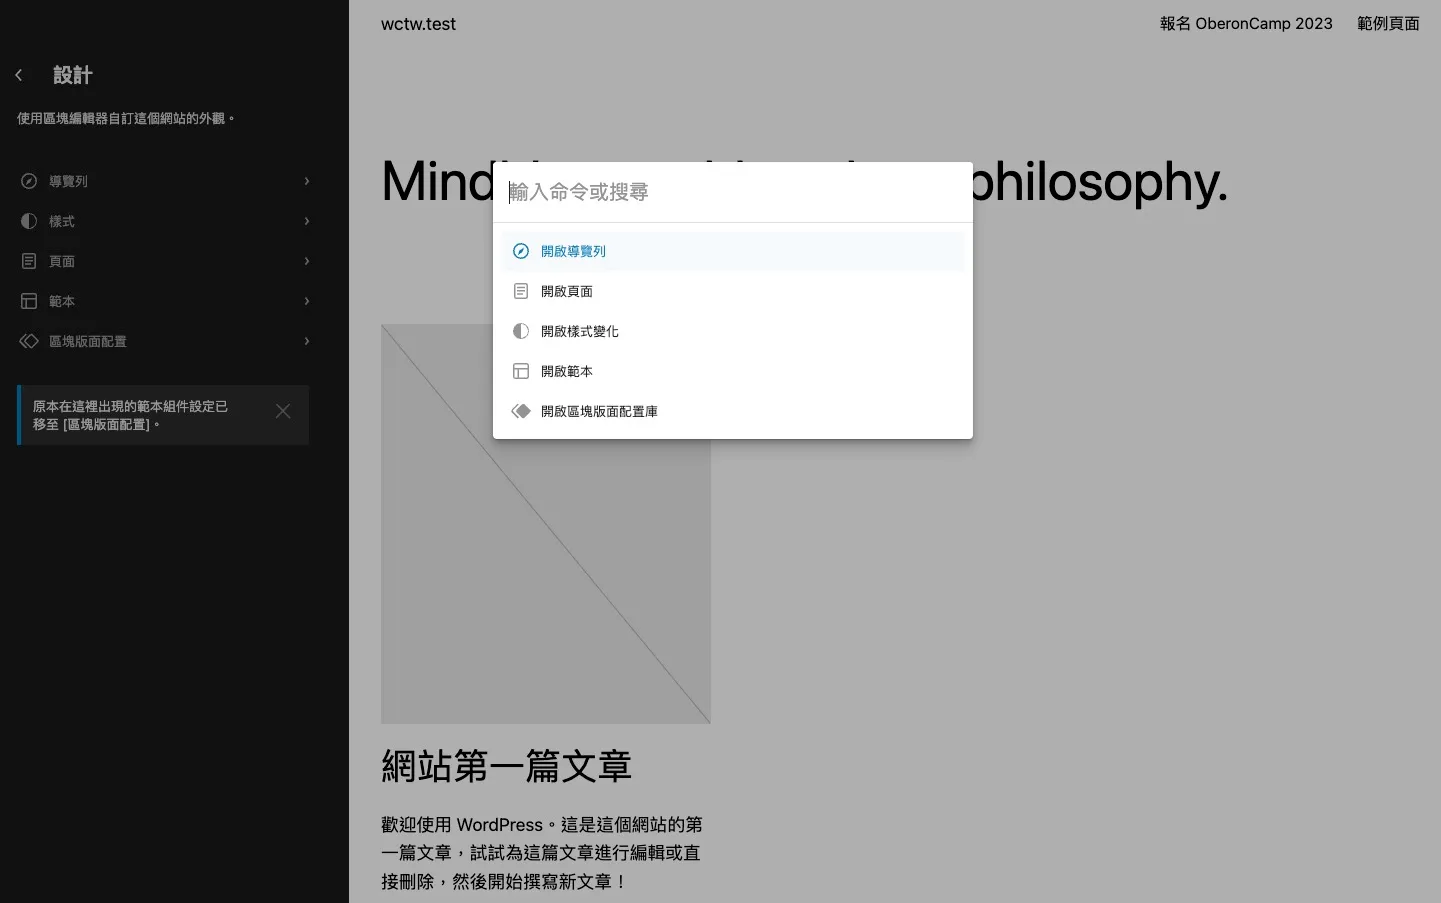
Task: Open 頁面 via its document icon
Action: pyautogui.click(x=29, y=261)
